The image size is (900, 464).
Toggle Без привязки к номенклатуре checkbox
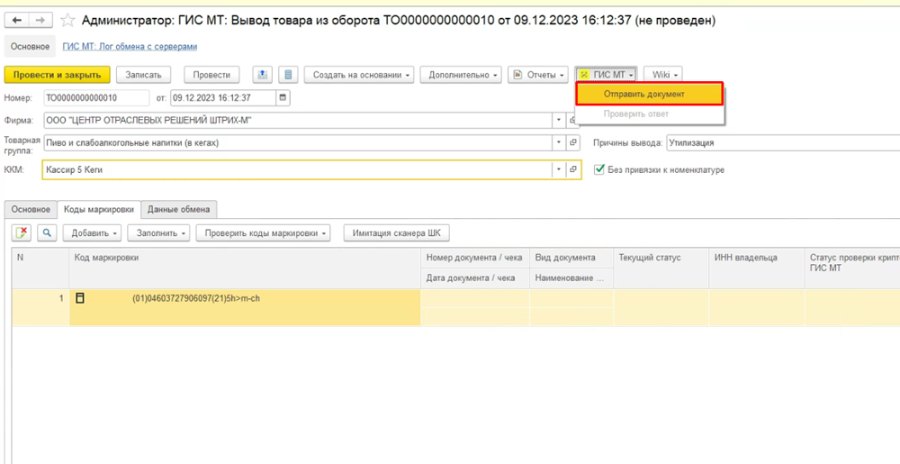click(599, 169)
